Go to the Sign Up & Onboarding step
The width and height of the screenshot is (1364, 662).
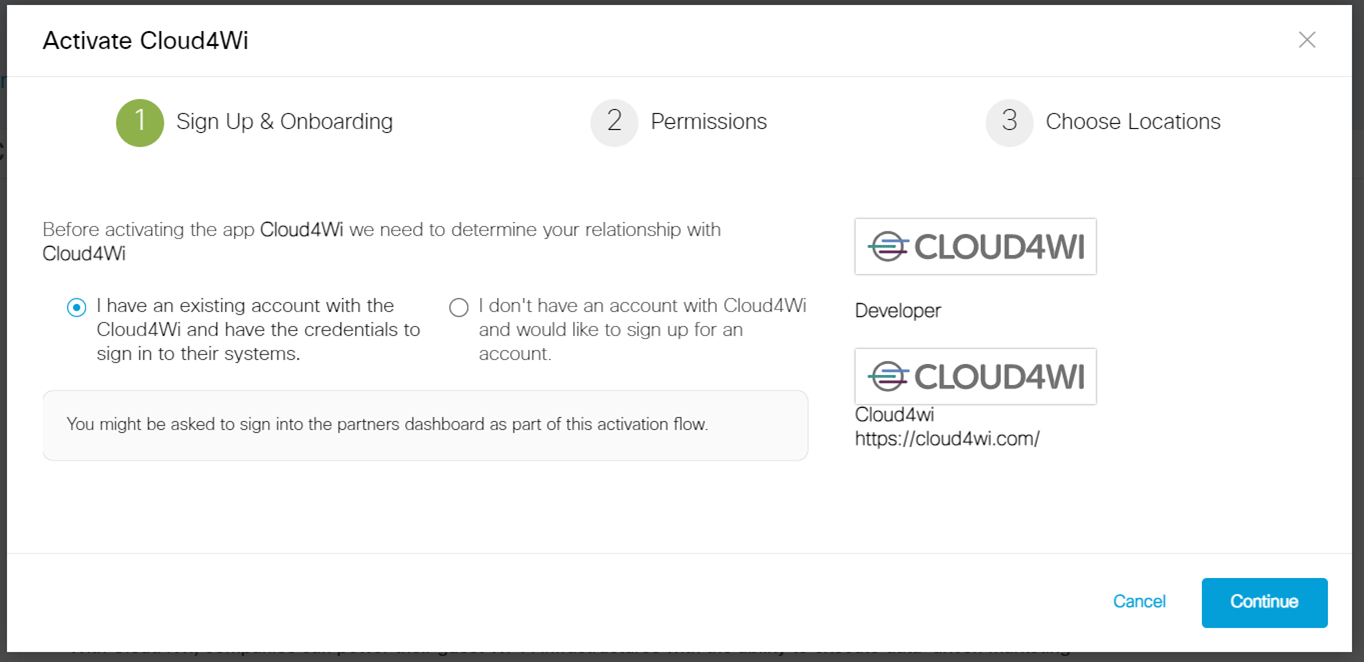(284, 122)
